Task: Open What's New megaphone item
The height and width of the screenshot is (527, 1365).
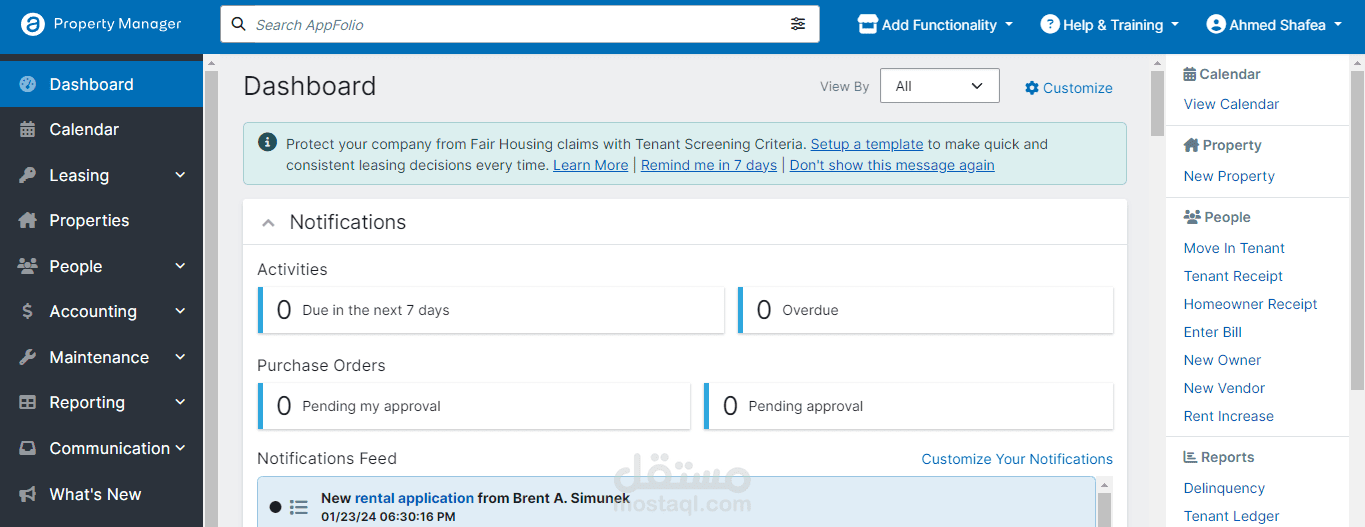Action: 101,494
